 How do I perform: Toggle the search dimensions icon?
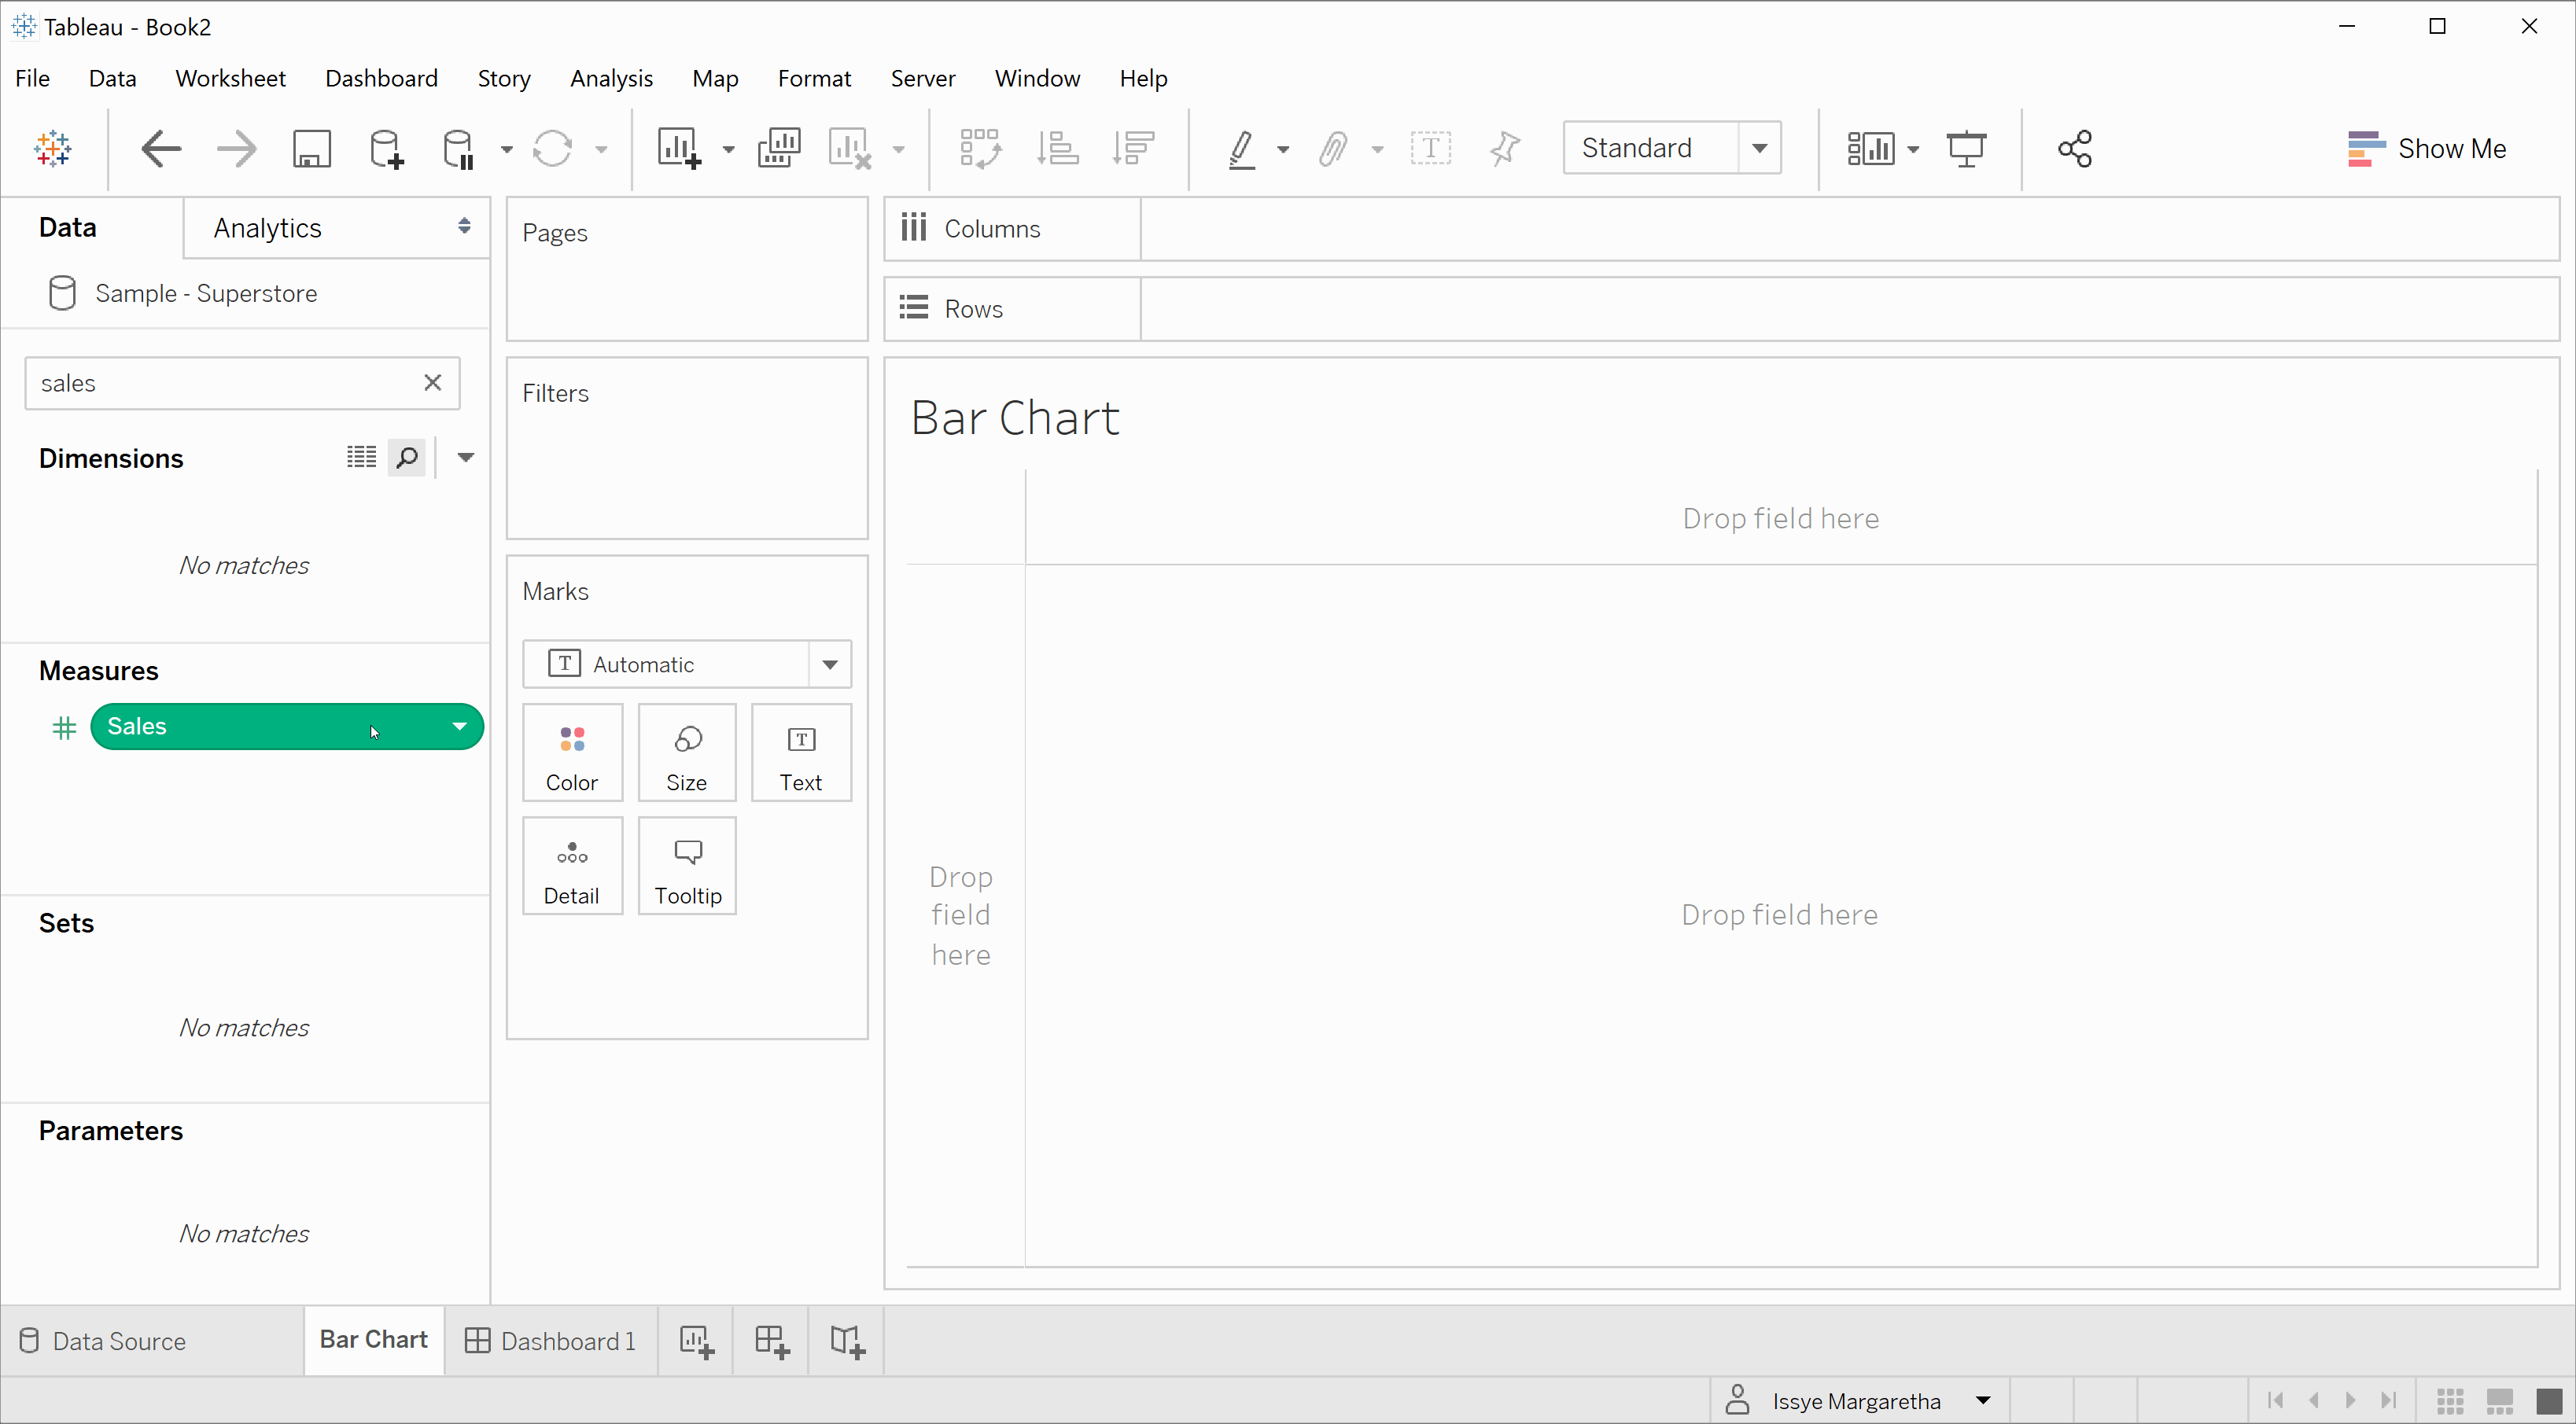tap(405, 458)
